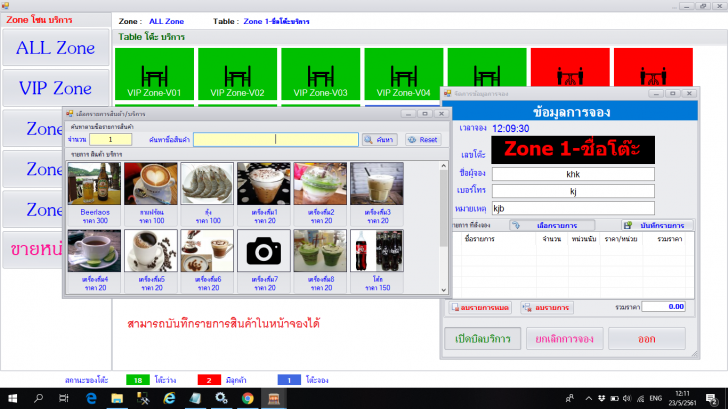The width and height of the screenshot is (728, 409).
Task: Open File Explorer from the taskbar
Action: tap(117, 398)
